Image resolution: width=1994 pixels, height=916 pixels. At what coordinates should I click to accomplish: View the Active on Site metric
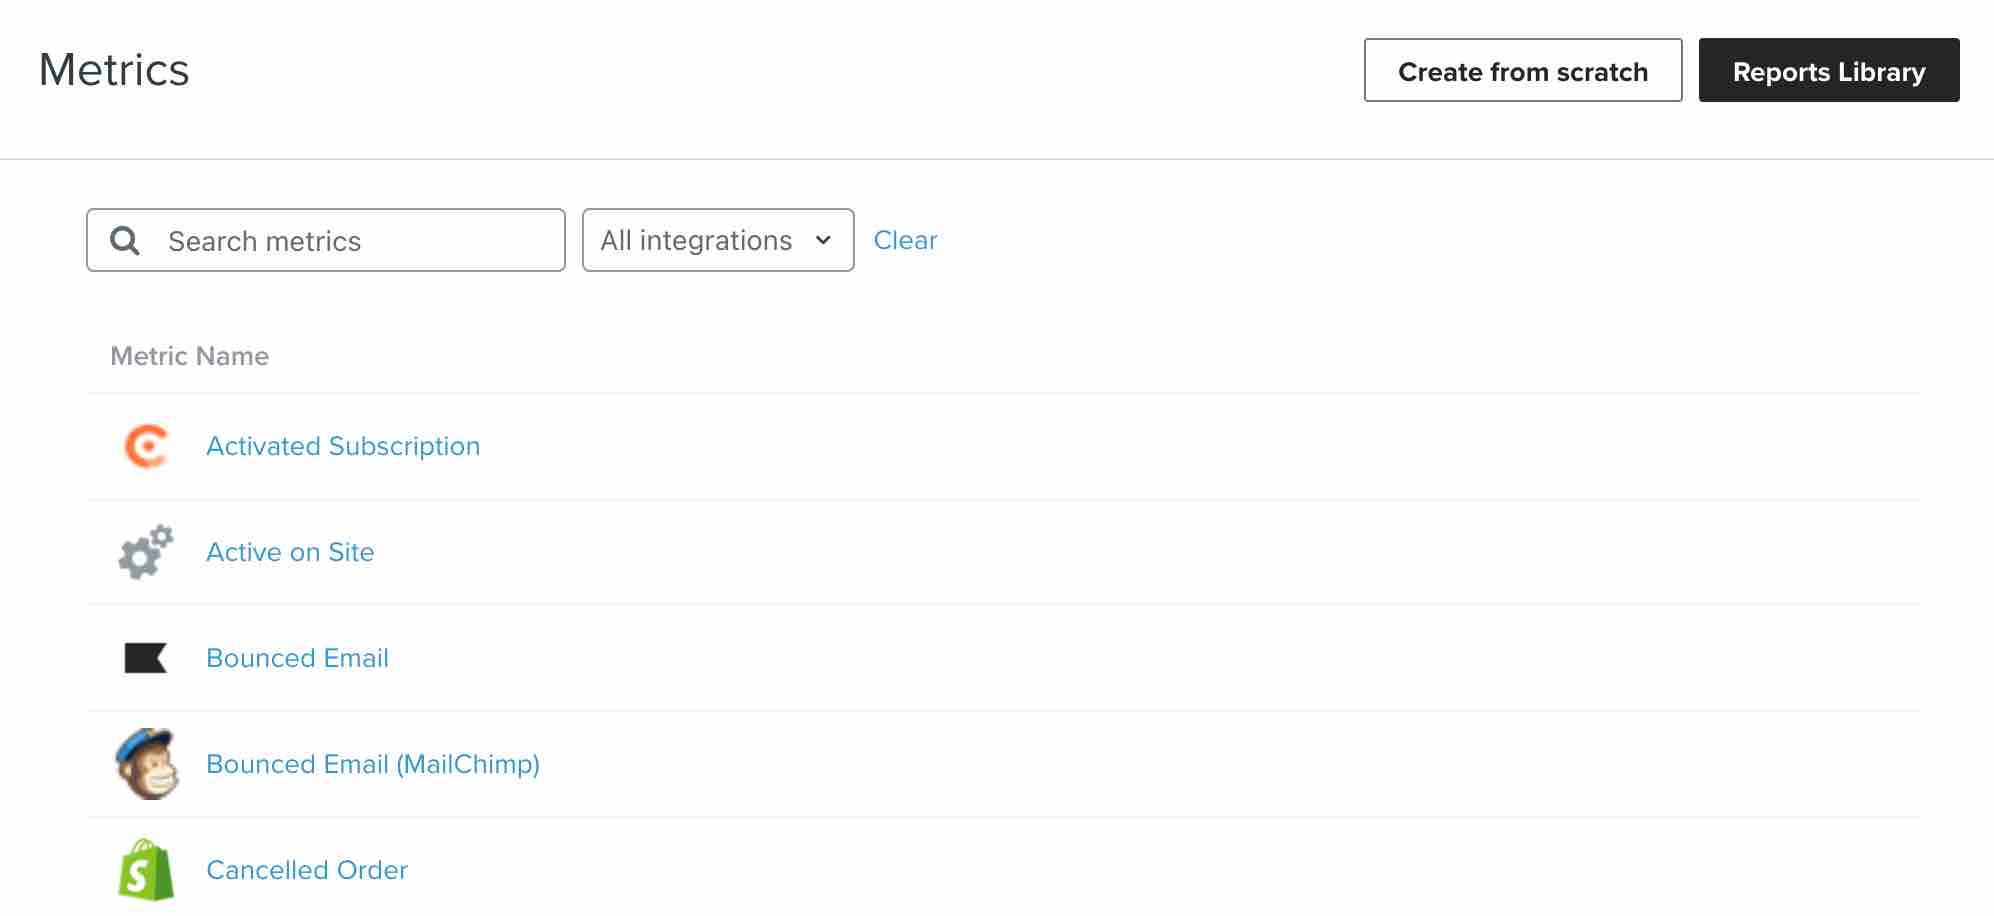tap(290, 552)
